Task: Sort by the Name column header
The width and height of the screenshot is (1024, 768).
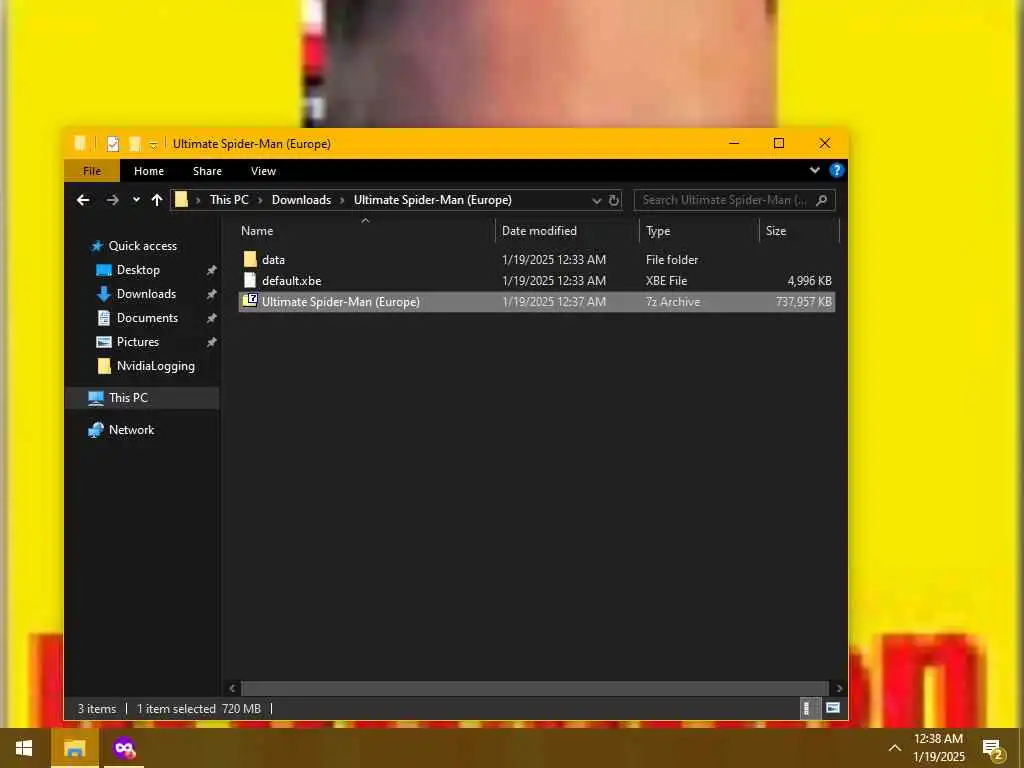Action: coord(257,231)
